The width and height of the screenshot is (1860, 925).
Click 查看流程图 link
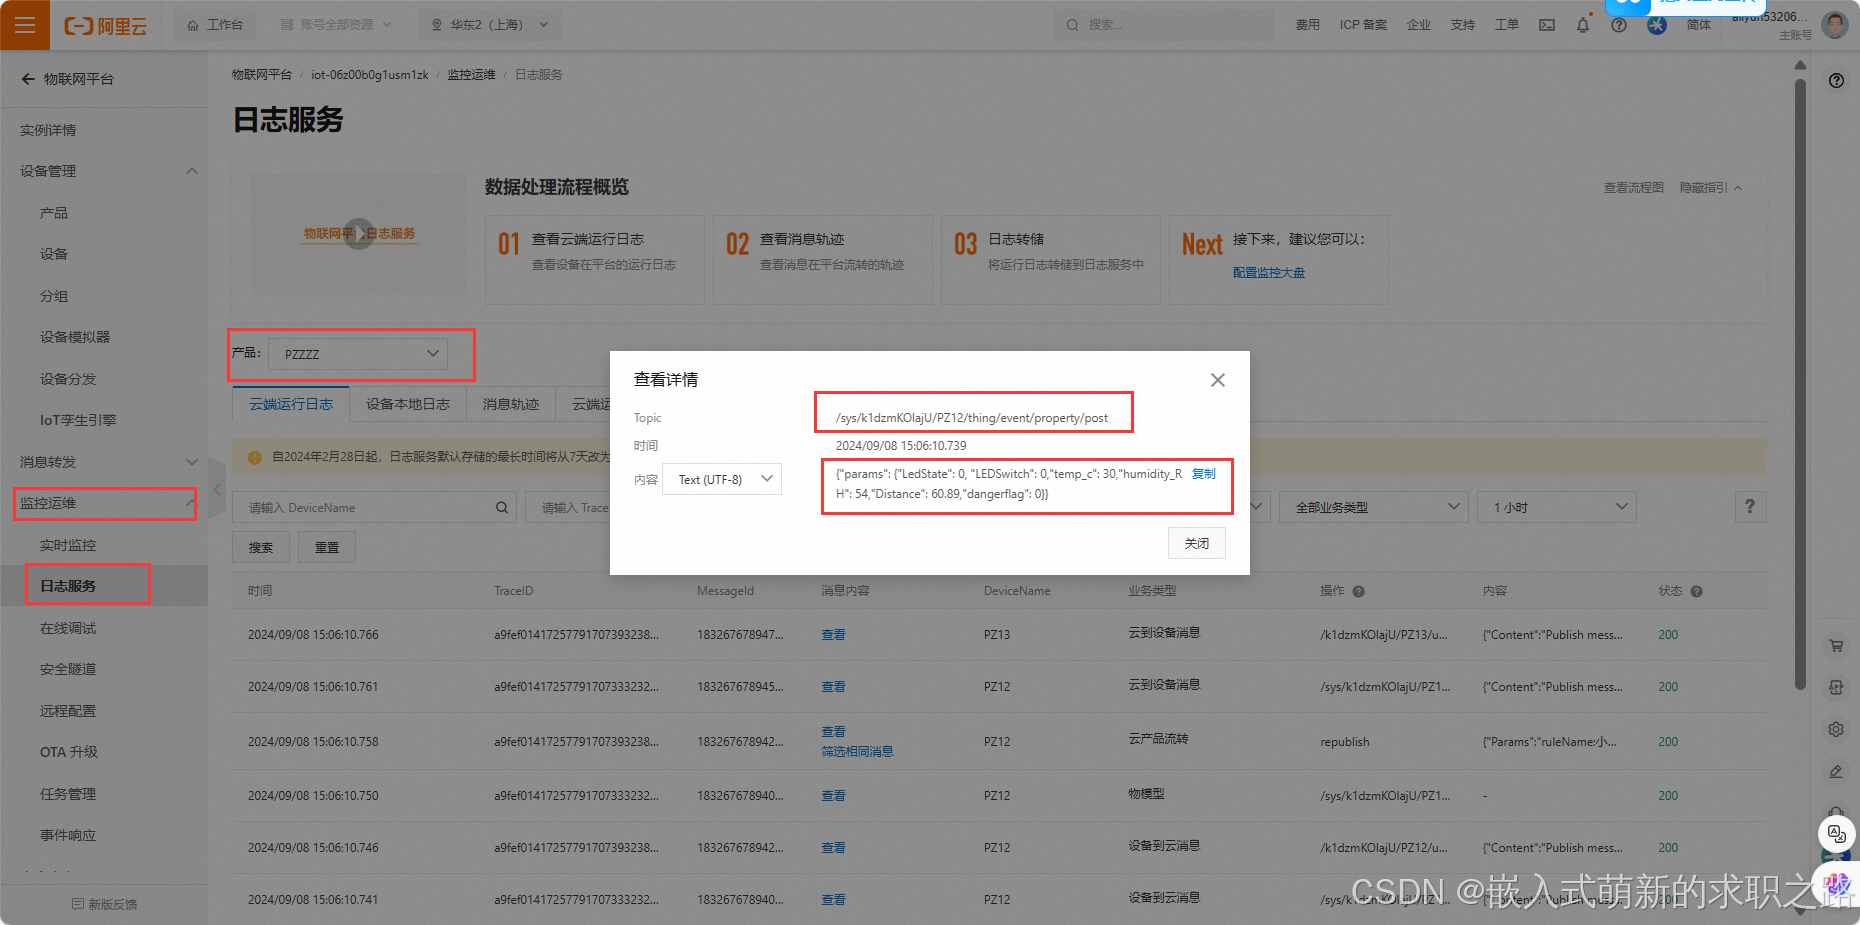point(1633,188)
